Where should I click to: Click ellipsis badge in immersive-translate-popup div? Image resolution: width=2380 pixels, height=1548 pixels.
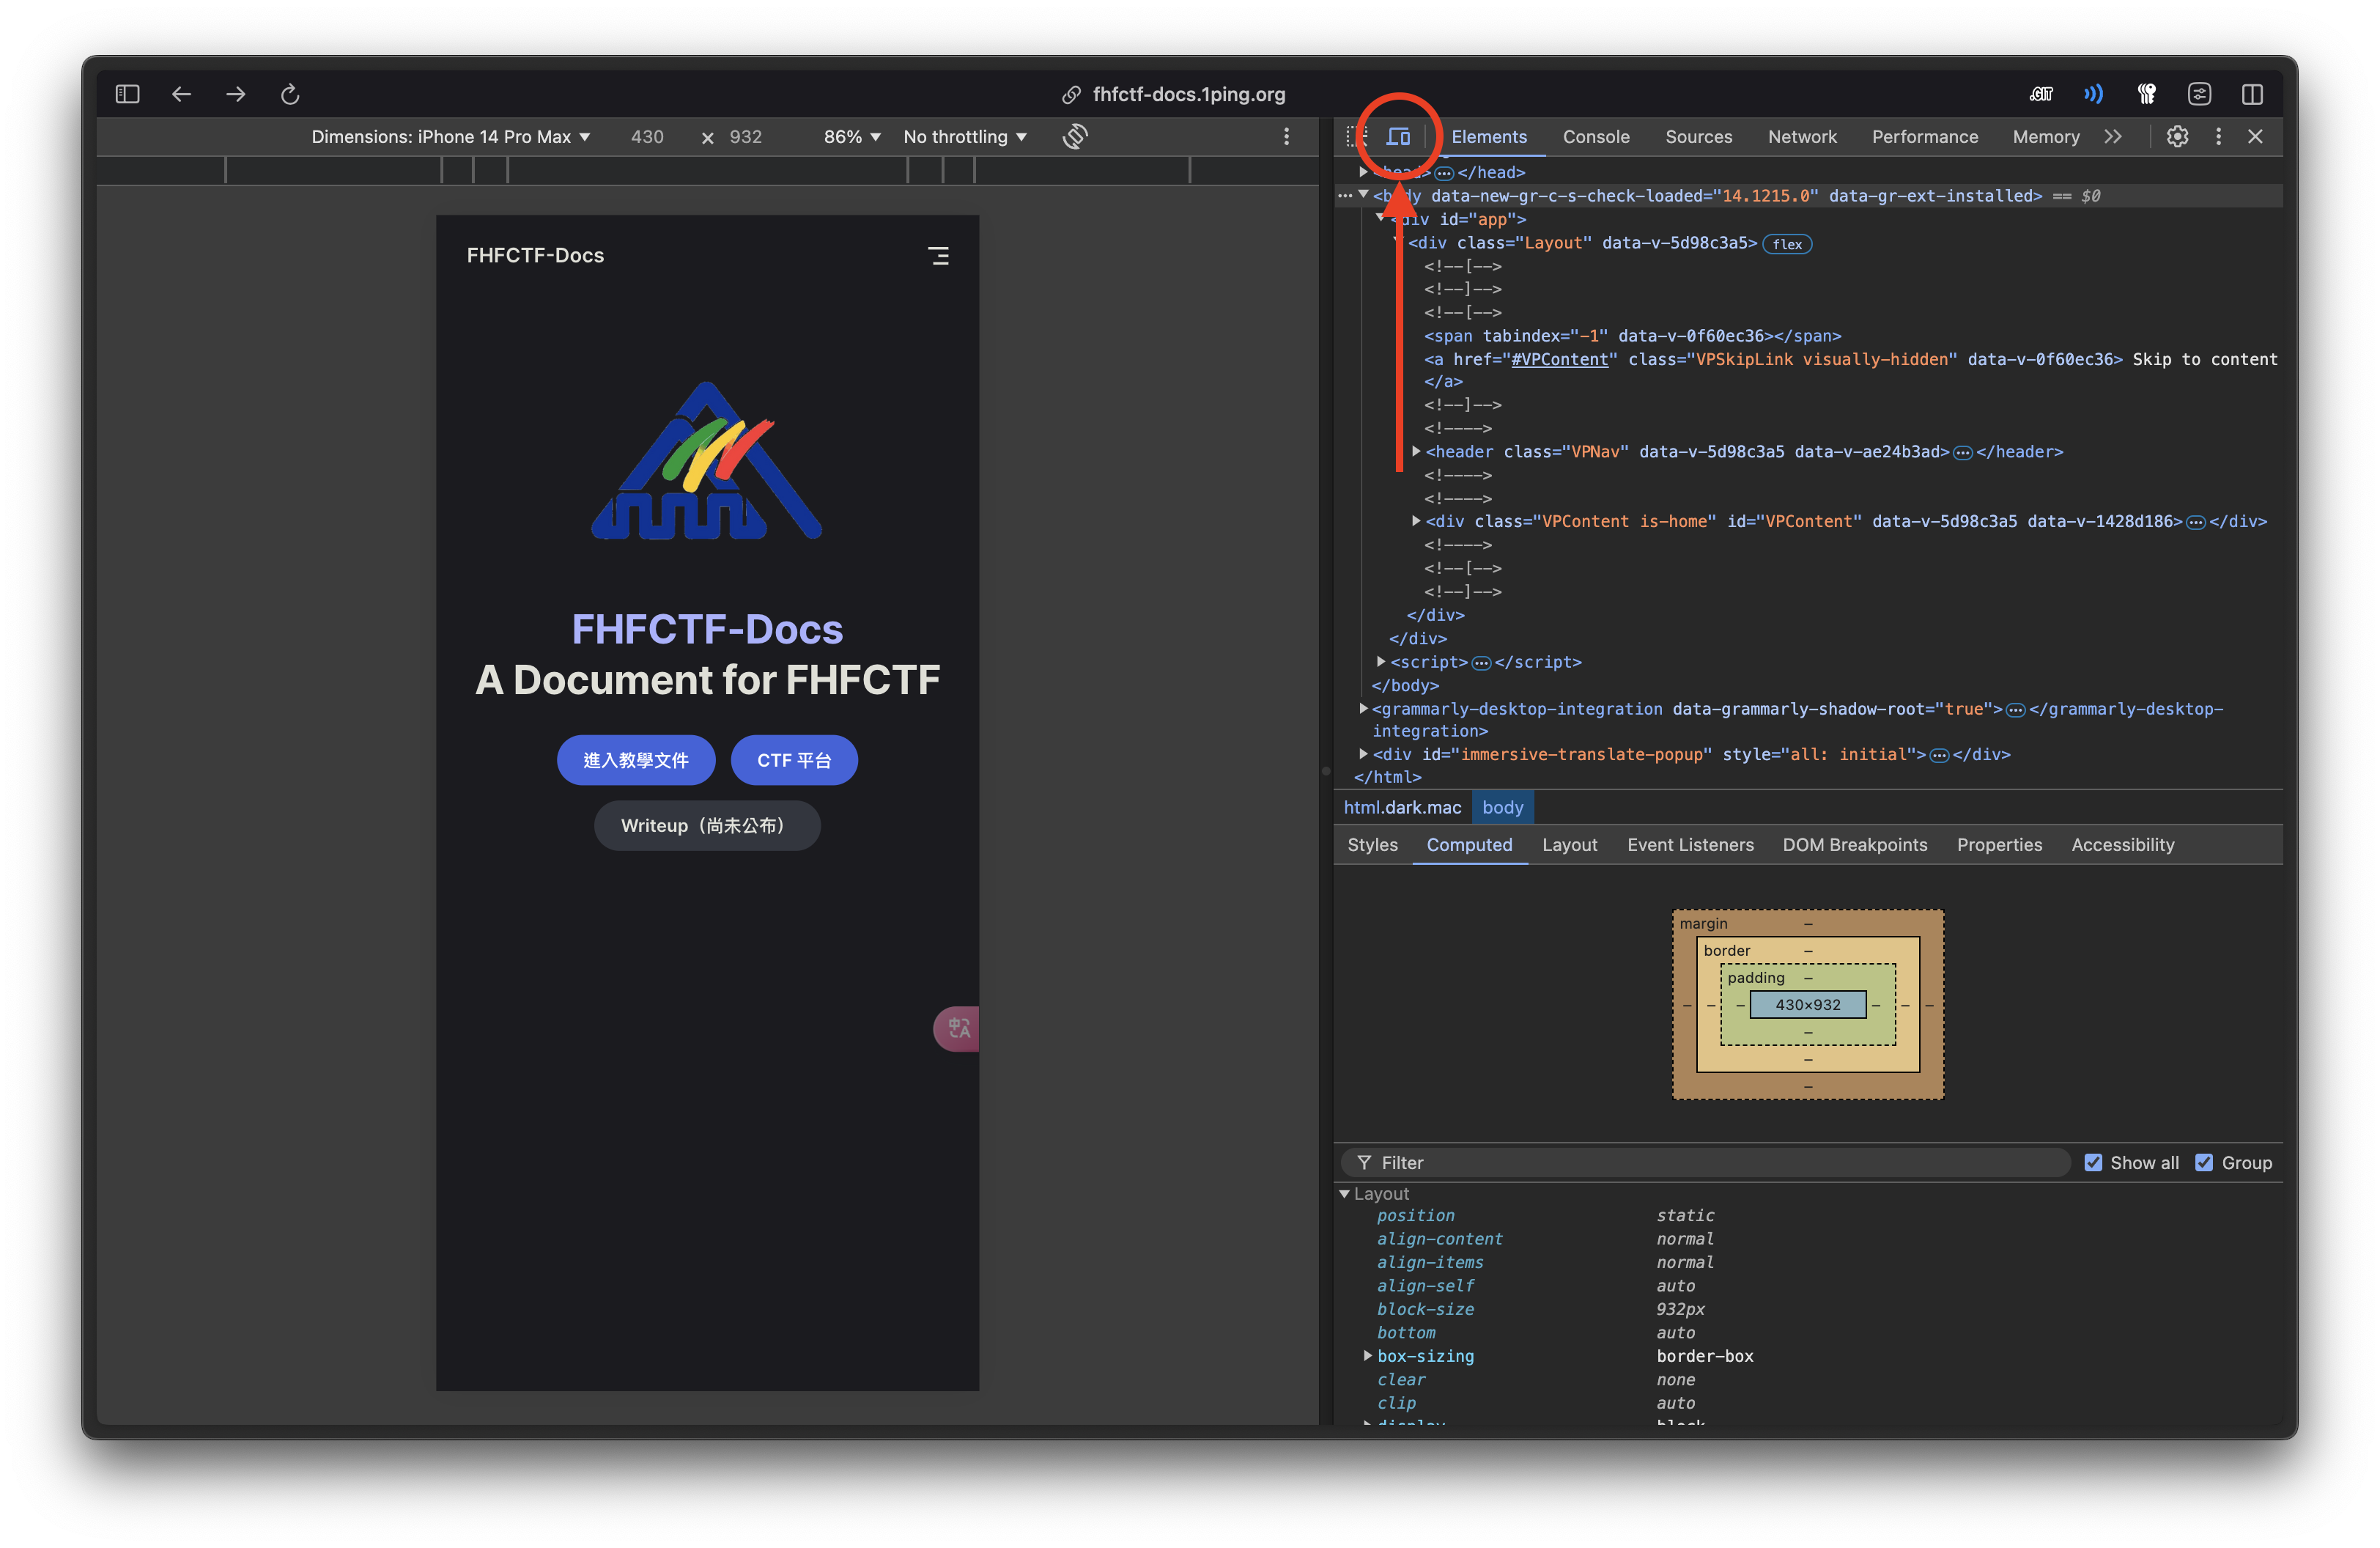click(x=1939, y=755)
